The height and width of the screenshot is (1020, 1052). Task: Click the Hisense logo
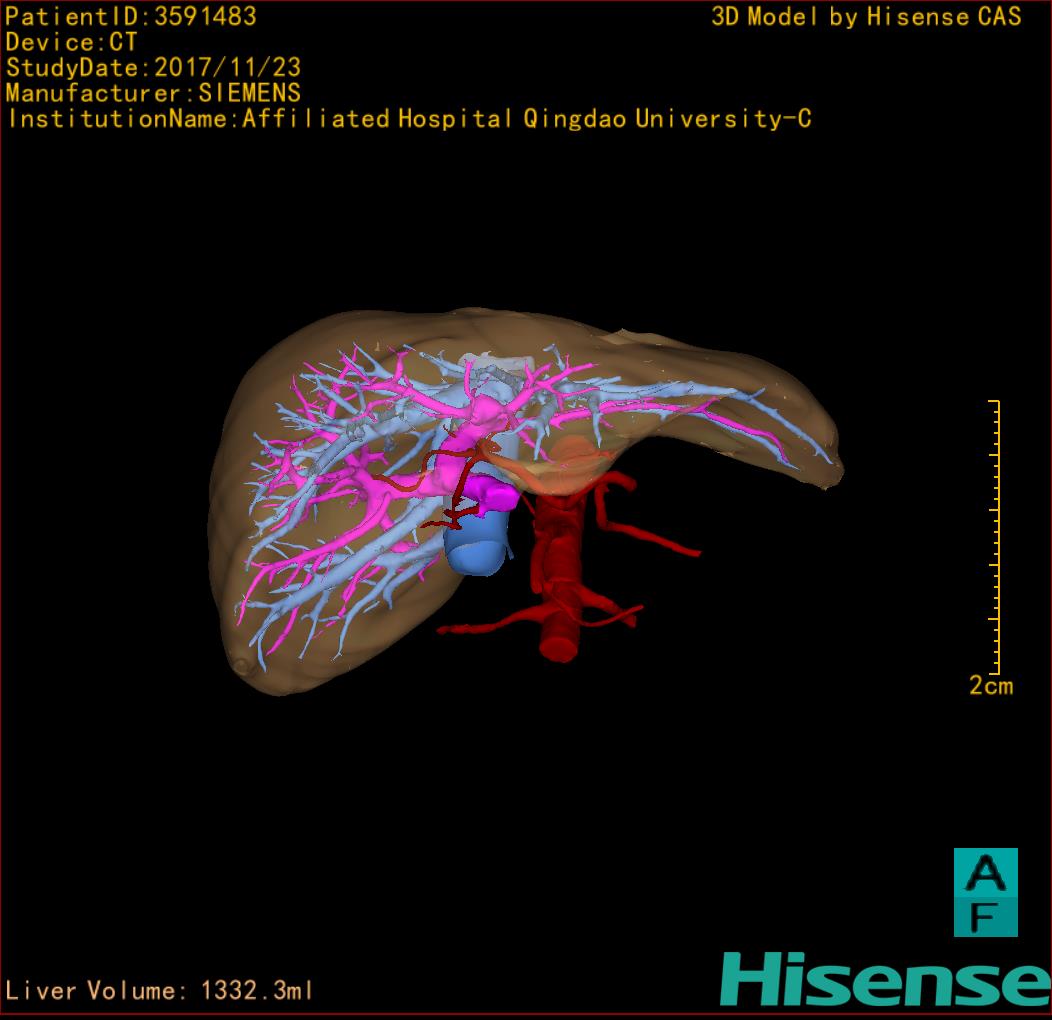[885, 979]
